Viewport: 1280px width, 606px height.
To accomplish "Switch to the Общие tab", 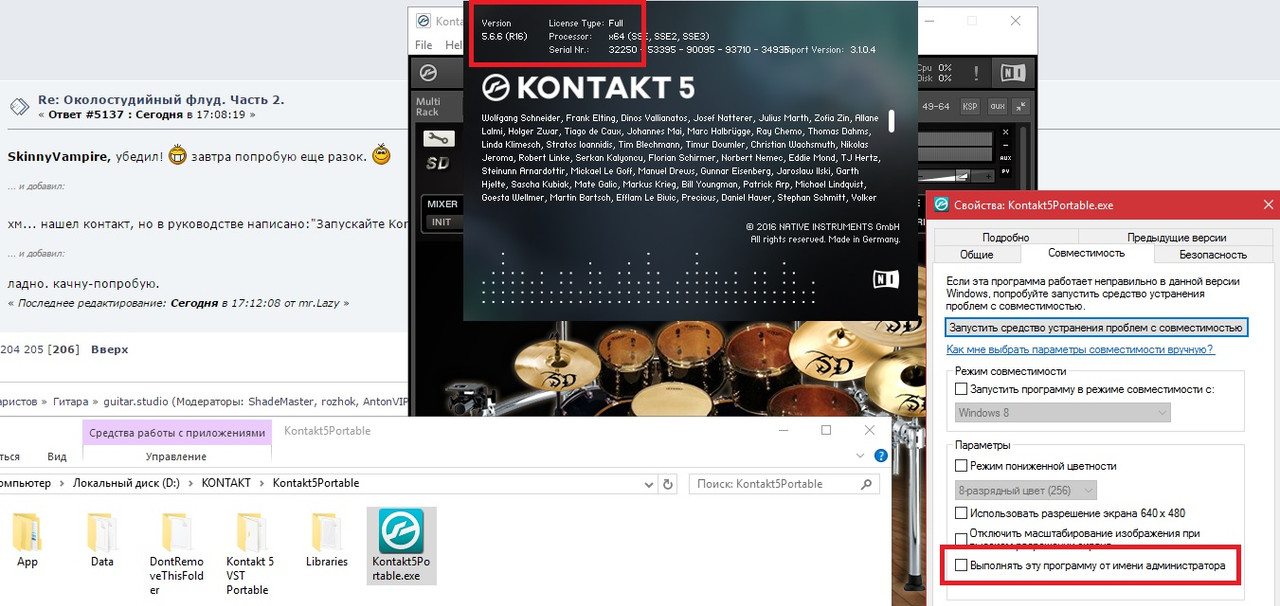I will coord(977,255).
